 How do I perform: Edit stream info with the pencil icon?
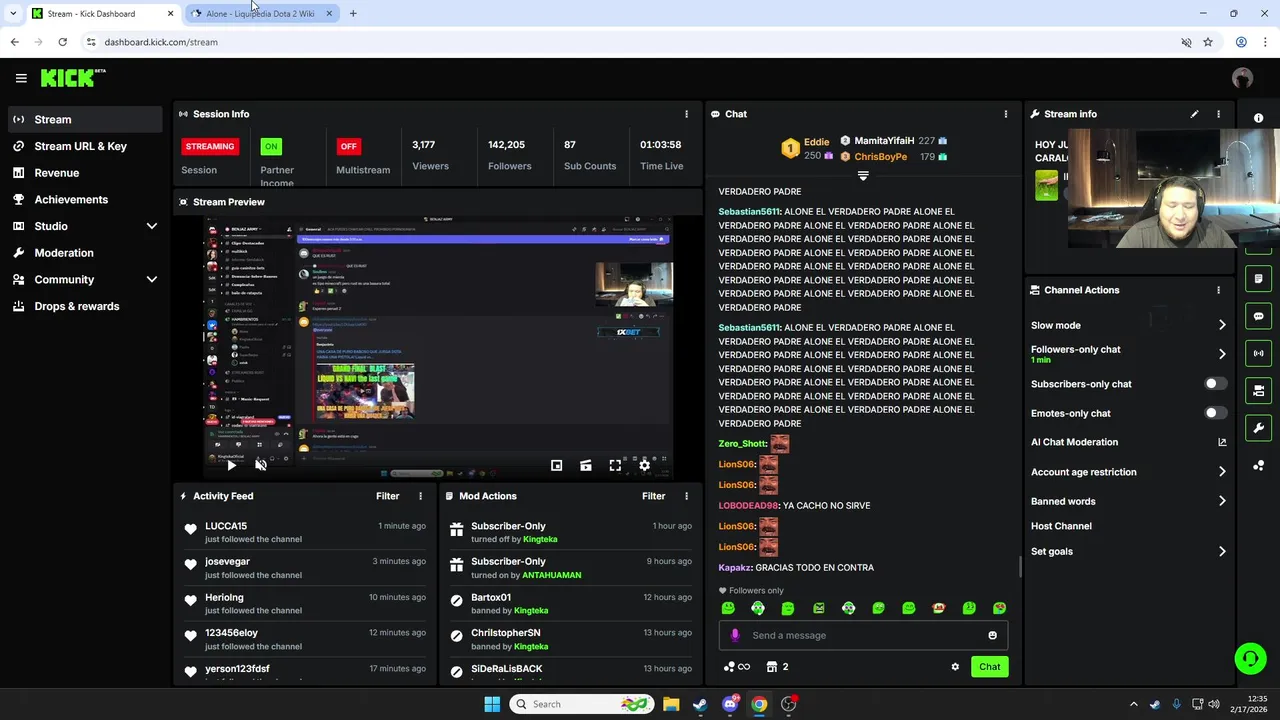point(1194,114)
